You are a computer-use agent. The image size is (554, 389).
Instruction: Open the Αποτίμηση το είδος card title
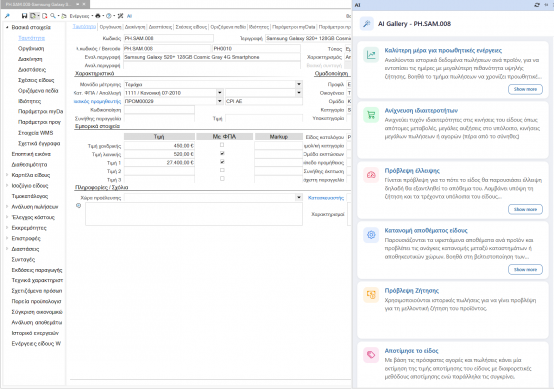click(411, 351)
